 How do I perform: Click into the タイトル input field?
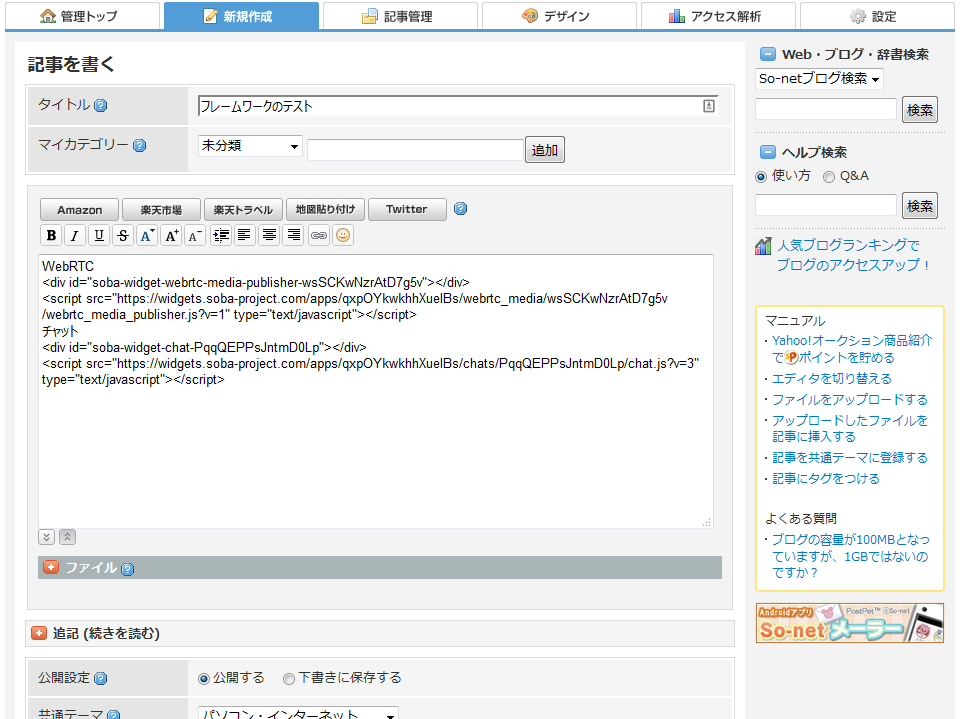[450, 106]
